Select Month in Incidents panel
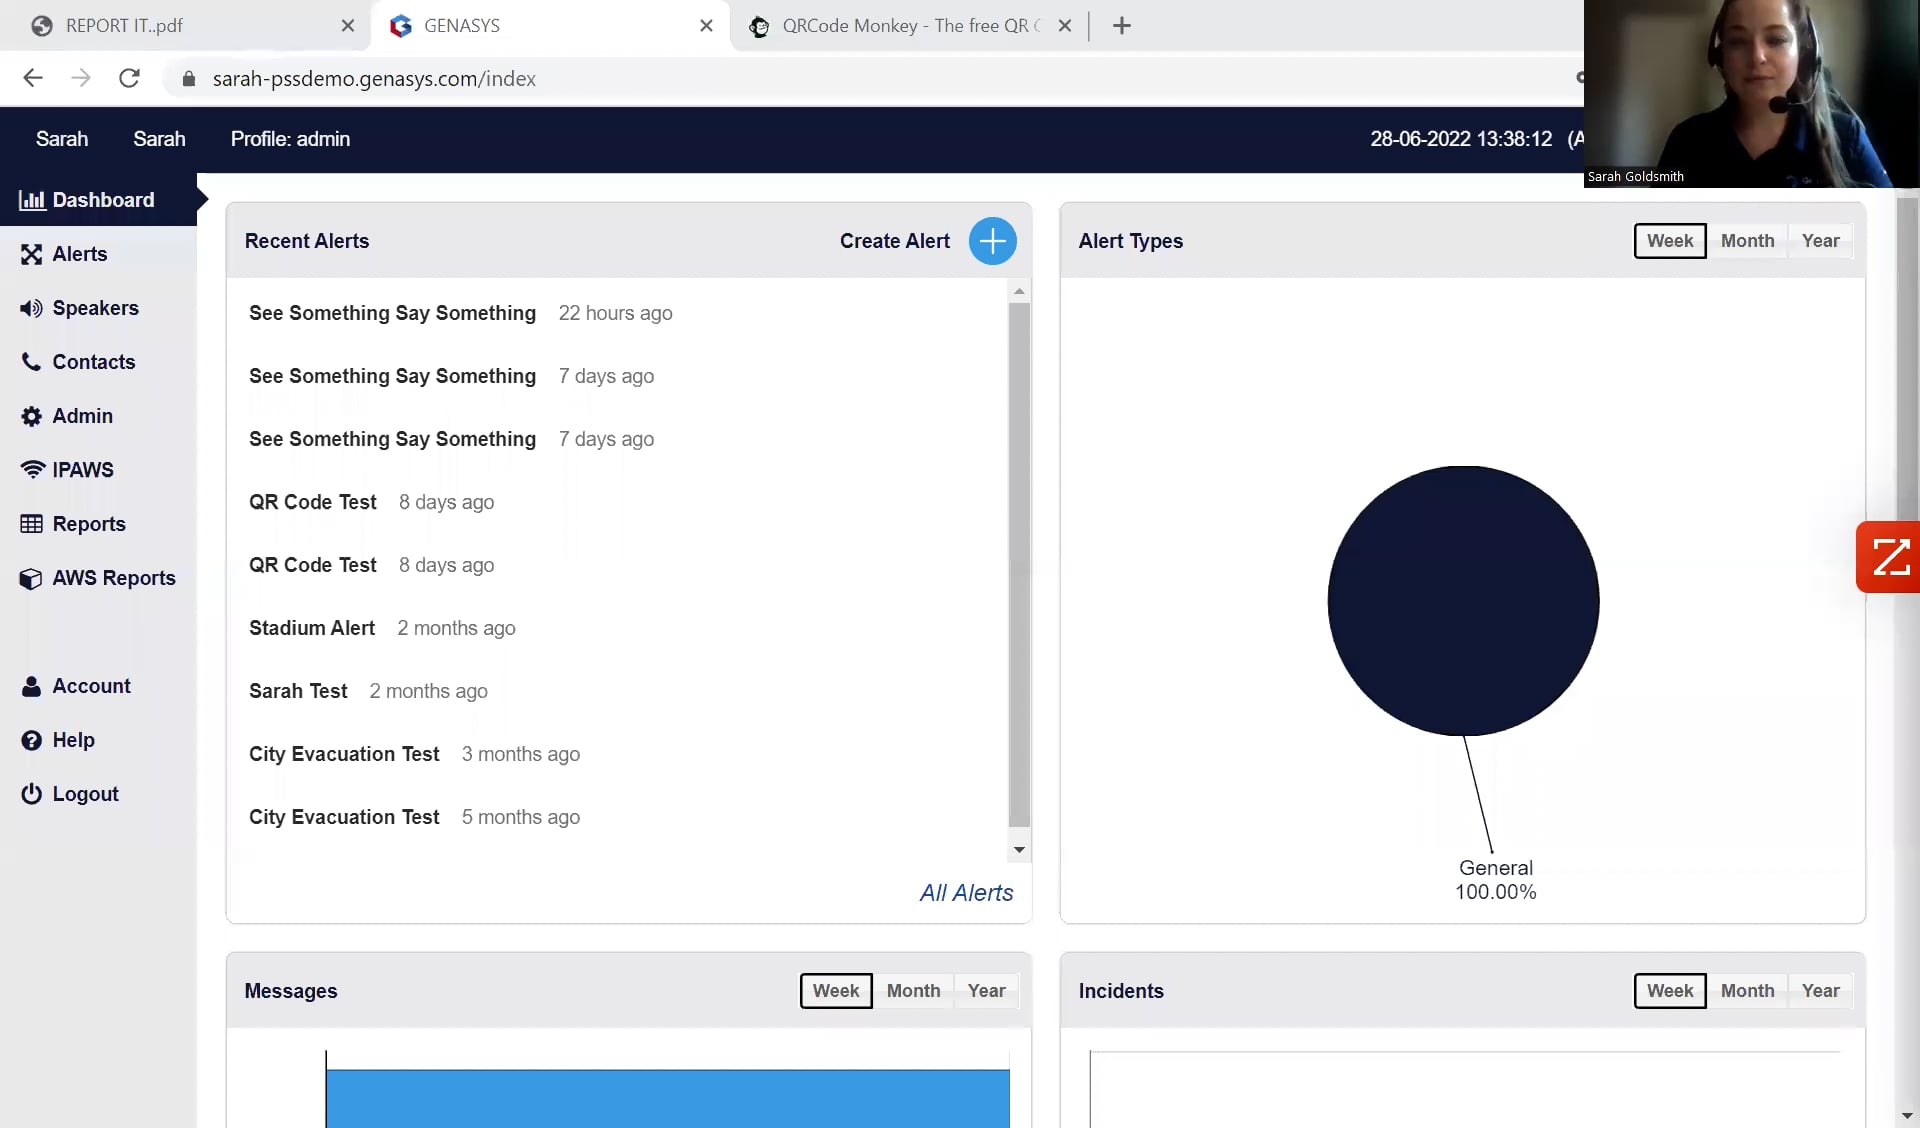Viewport: 1920px width, 1128px height. [1747, 991]
